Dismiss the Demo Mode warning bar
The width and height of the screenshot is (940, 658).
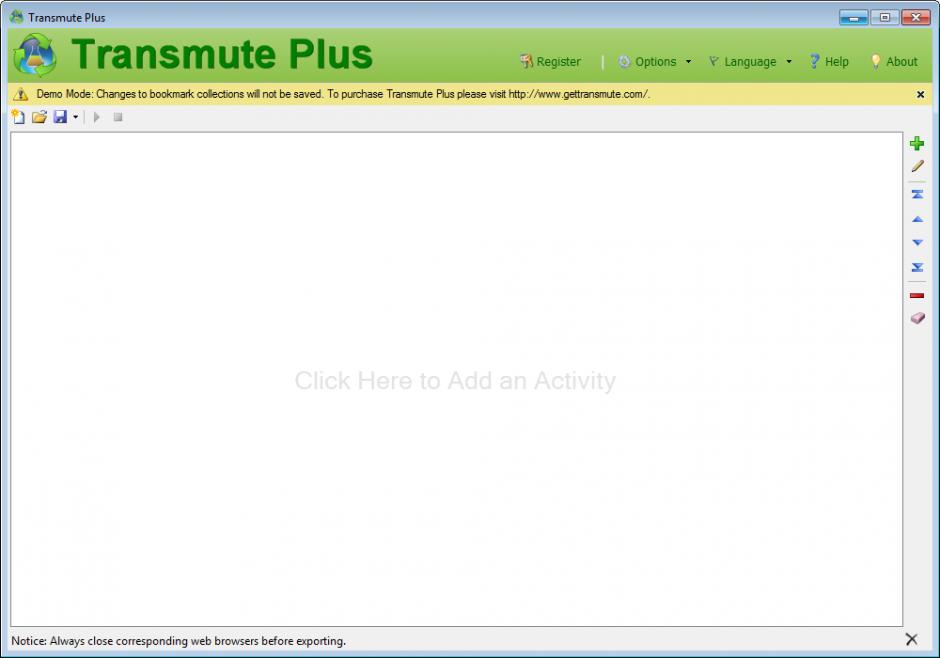pos(920,95)
